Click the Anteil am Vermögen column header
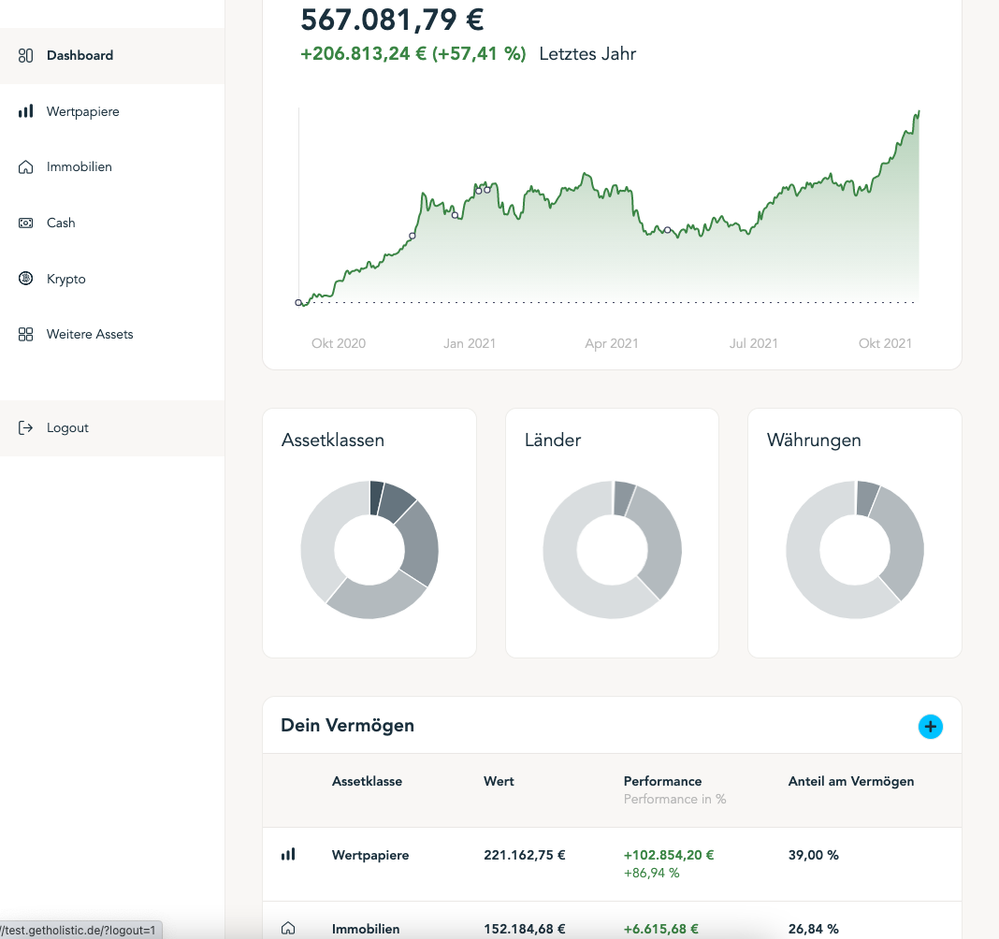The width and height of the screenshot is (999, 939). coord(850,781)
